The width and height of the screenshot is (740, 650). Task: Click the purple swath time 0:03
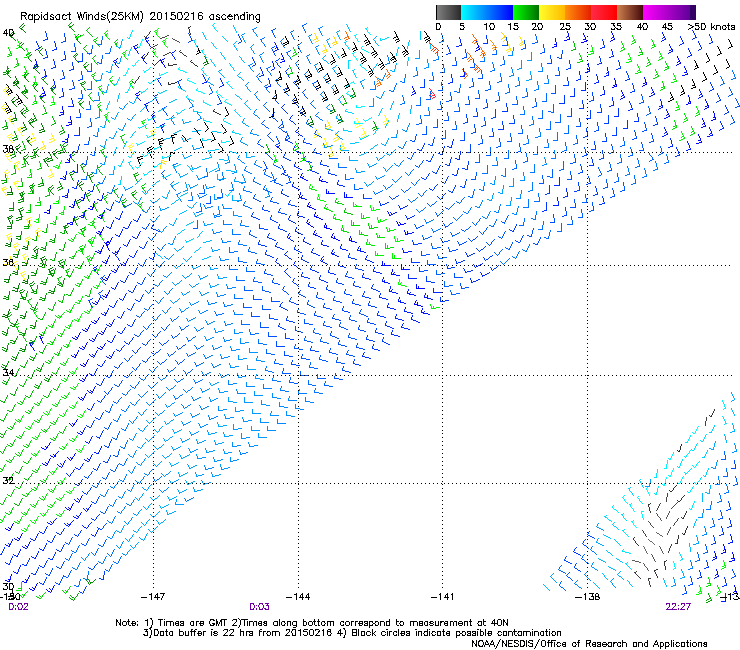click(x=260, y=607)
